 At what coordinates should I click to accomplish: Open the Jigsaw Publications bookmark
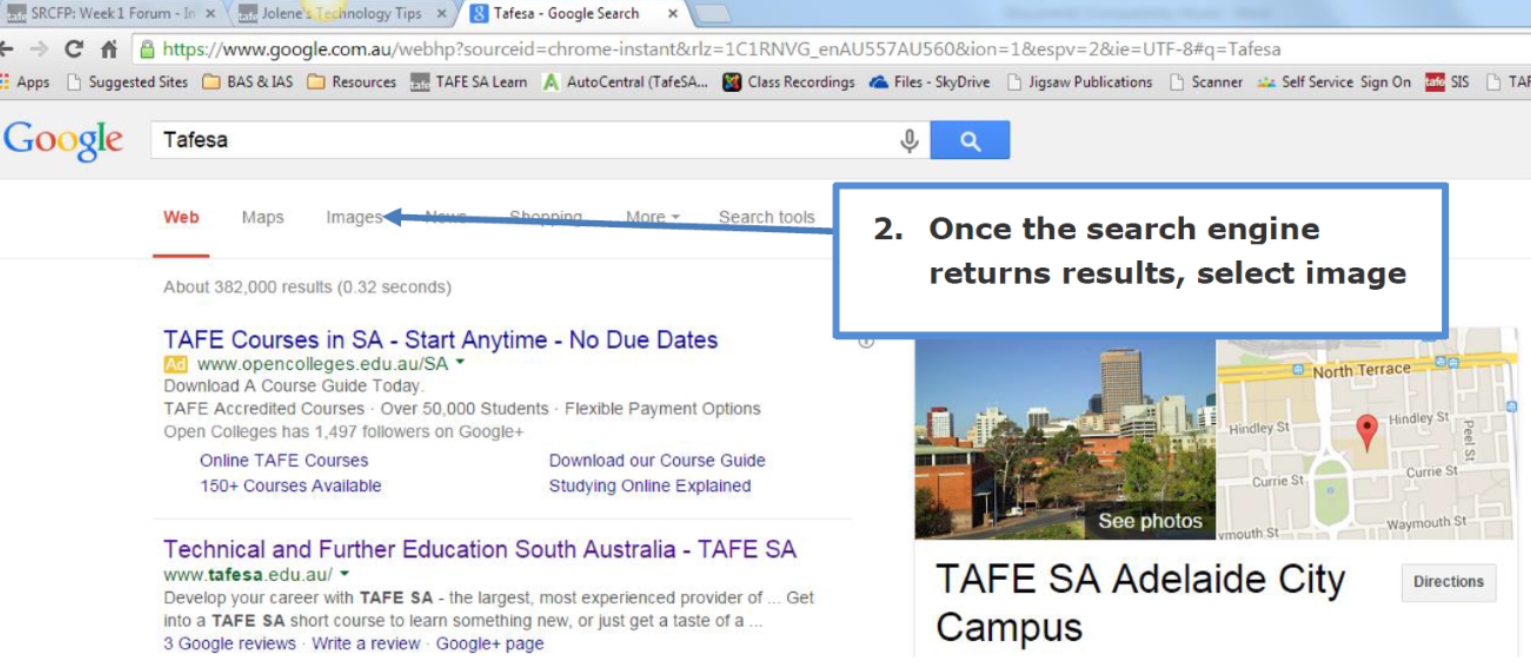(1080, 82)
